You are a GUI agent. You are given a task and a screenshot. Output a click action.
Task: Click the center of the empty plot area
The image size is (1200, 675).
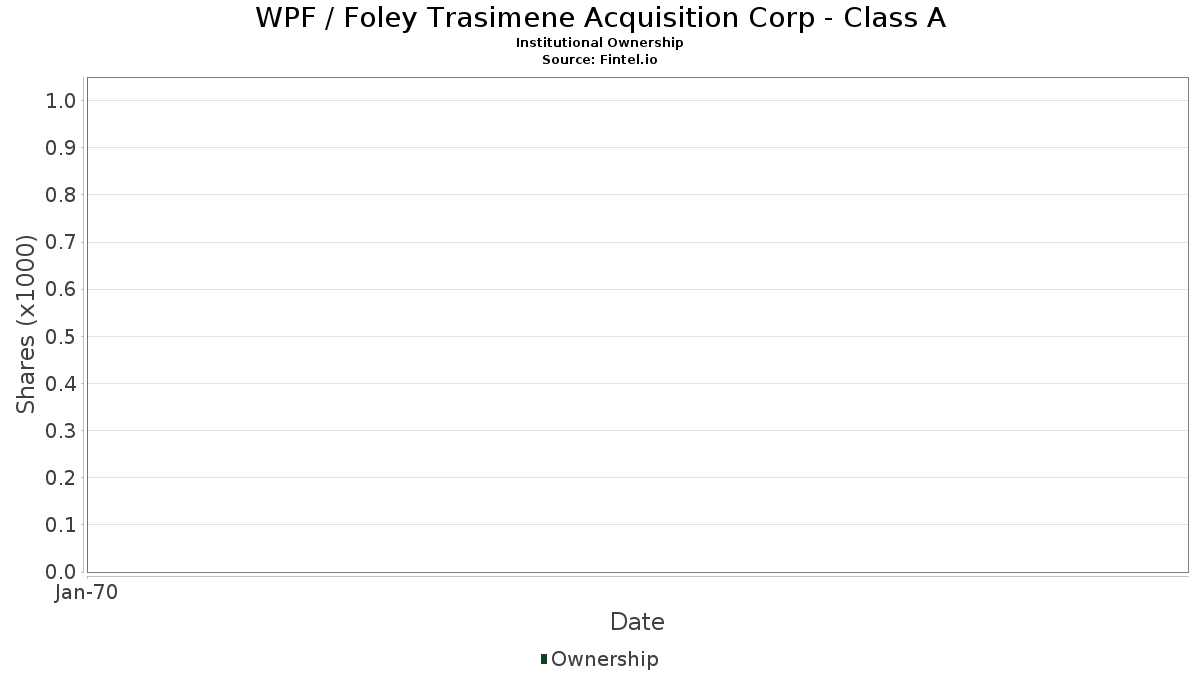[637, 325]
